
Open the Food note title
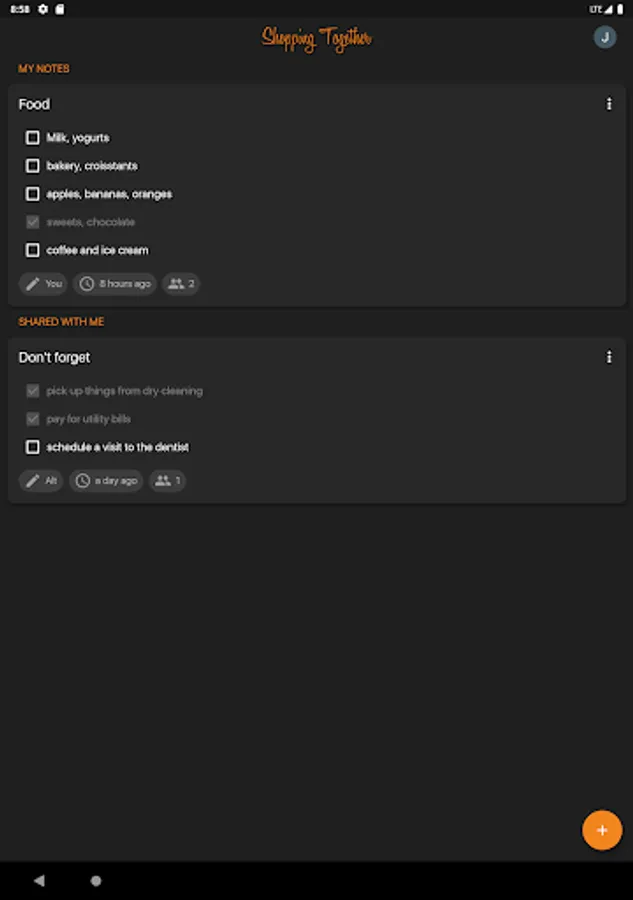coord(34,104)
